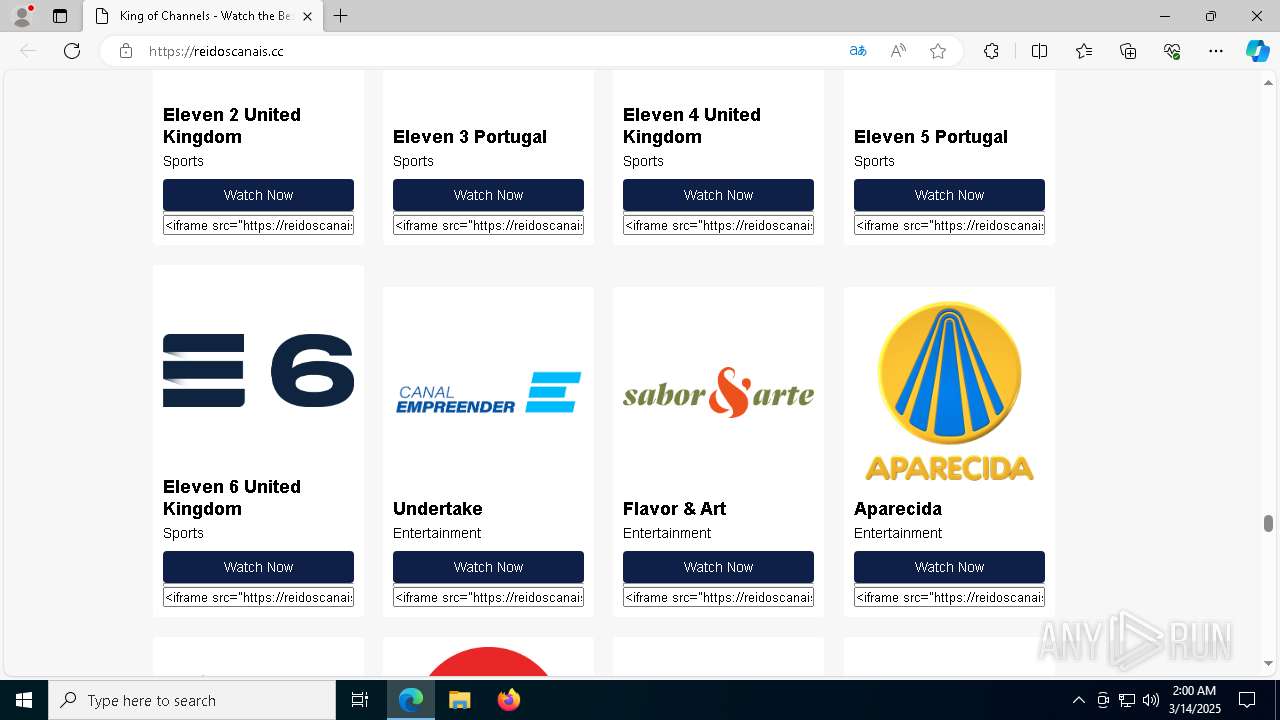
Task: Select the iframe code field under Eleven 3 Portugal
Action: [x=488, y=225]
